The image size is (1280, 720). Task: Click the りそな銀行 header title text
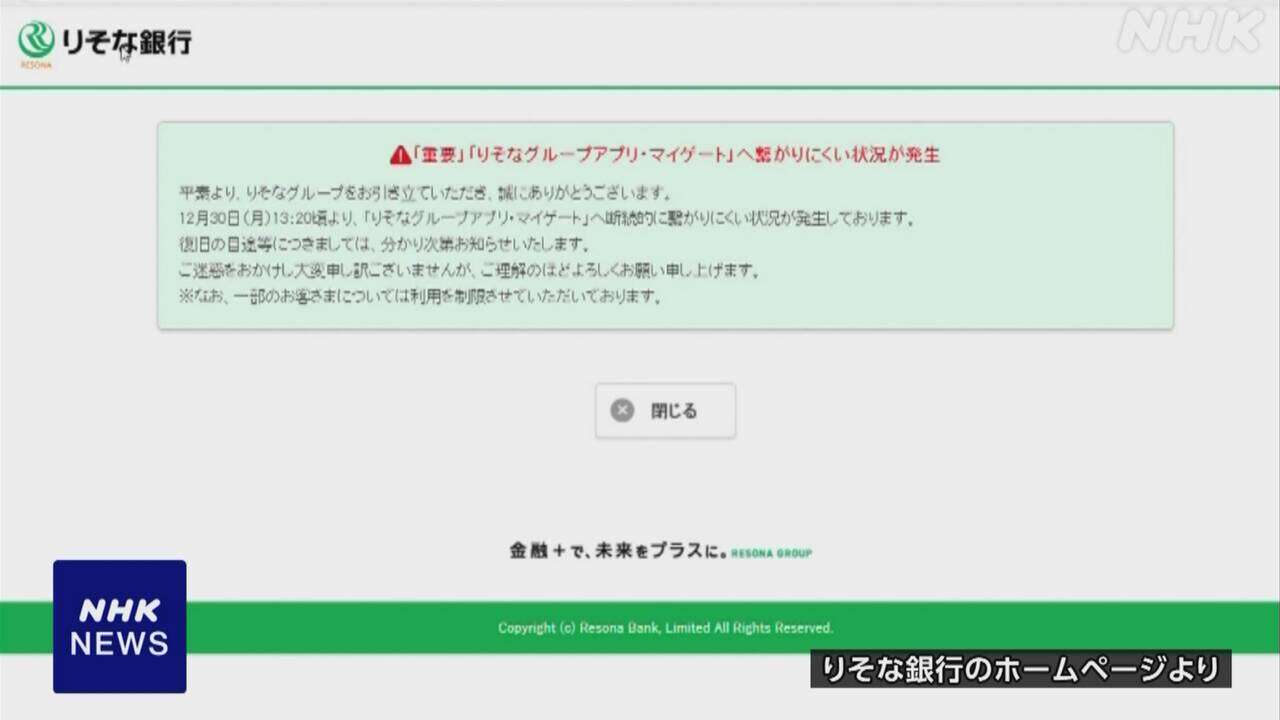coord(126,43)
